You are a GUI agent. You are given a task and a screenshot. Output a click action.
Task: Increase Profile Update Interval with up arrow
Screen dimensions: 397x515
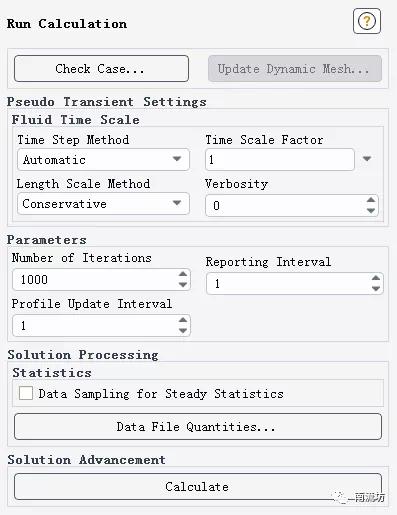point(183,320)
